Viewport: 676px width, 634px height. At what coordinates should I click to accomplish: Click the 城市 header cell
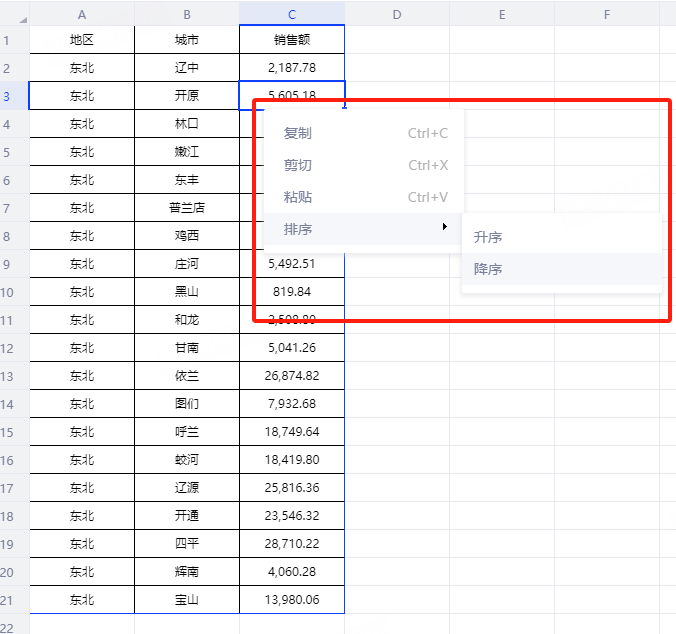[187, 40]
